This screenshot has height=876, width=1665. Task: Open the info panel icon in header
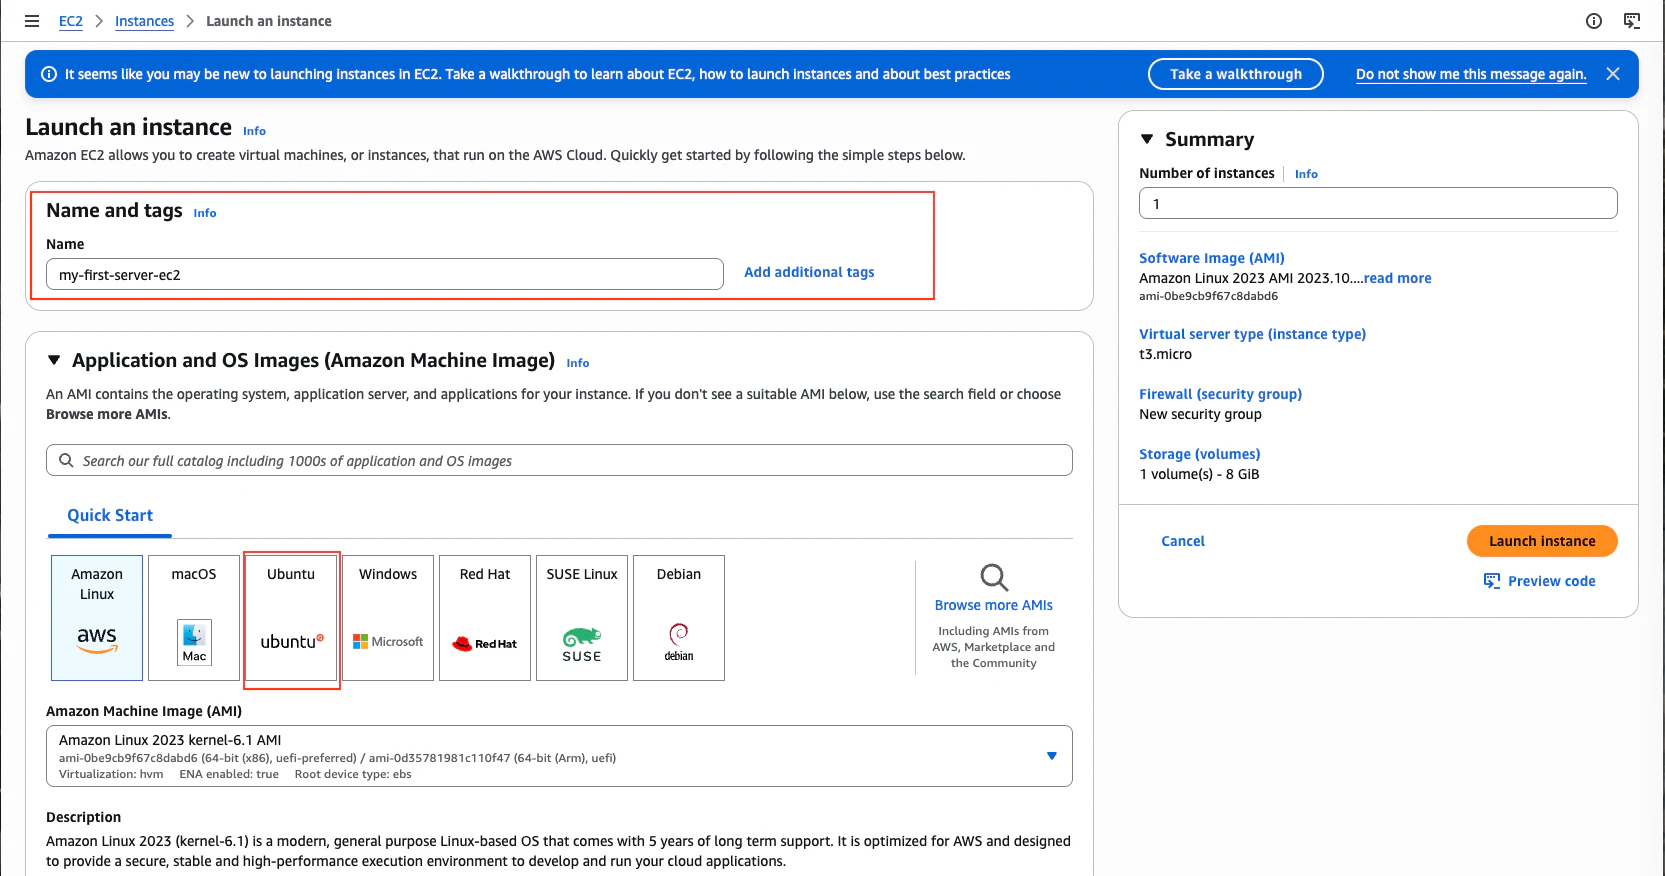point(1594,21)
